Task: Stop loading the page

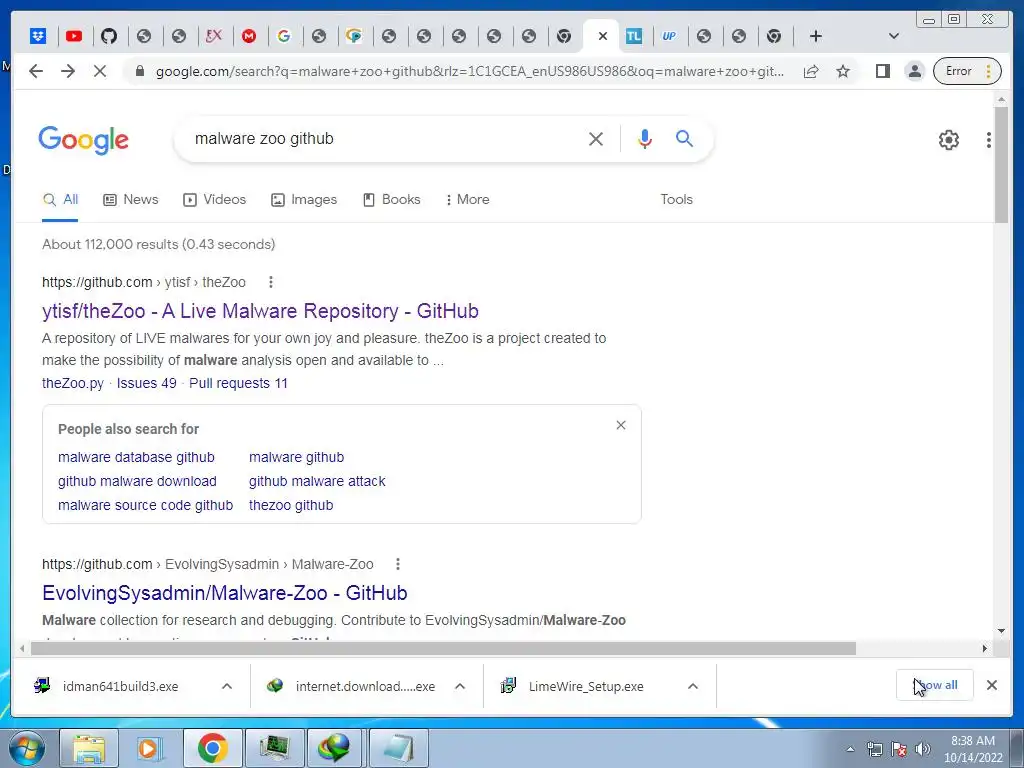Action: [x=100, y=71]
